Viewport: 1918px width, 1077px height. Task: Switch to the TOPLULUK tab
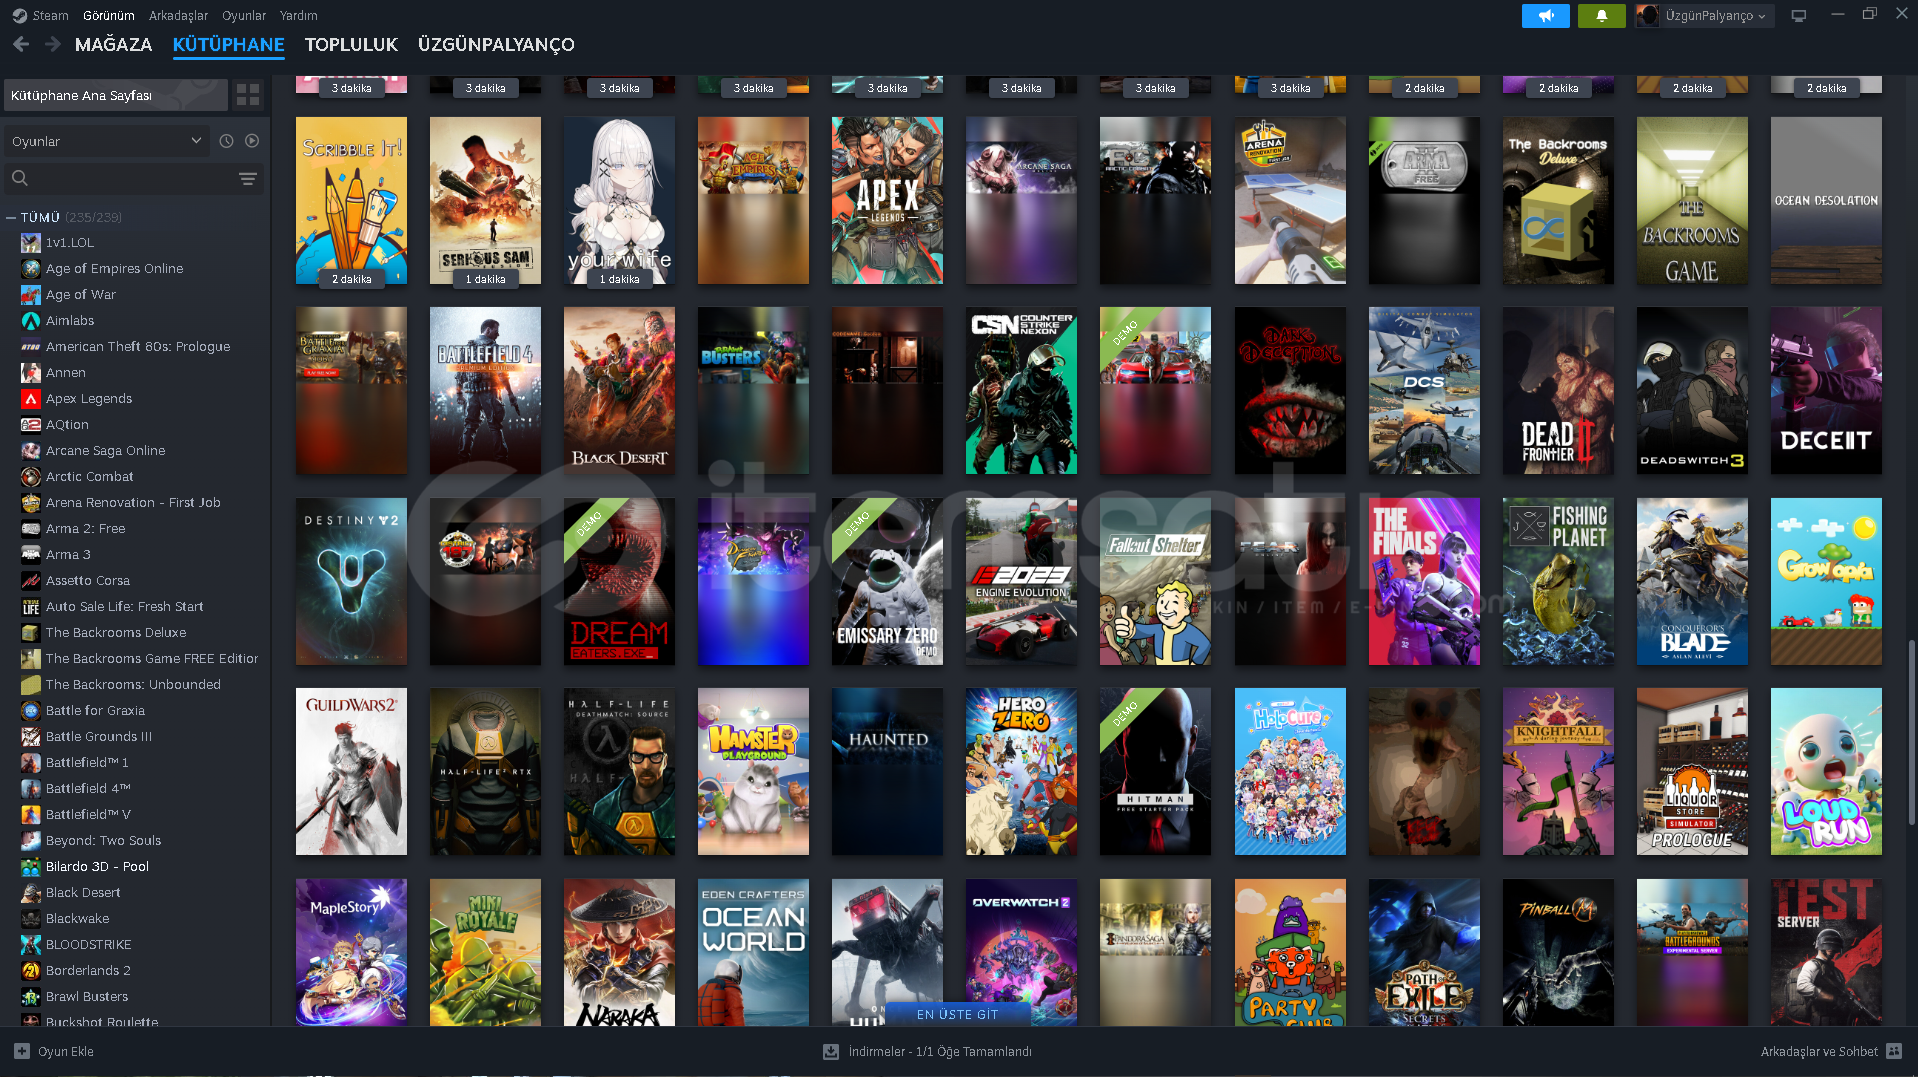click(351, 44)
